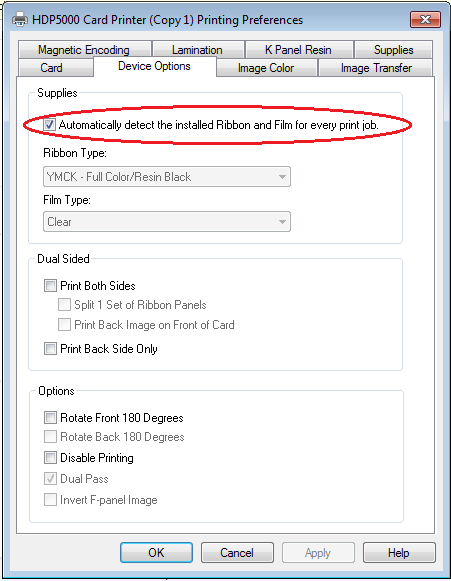
Task: Go to the Supplies tab
Action: 393,50
